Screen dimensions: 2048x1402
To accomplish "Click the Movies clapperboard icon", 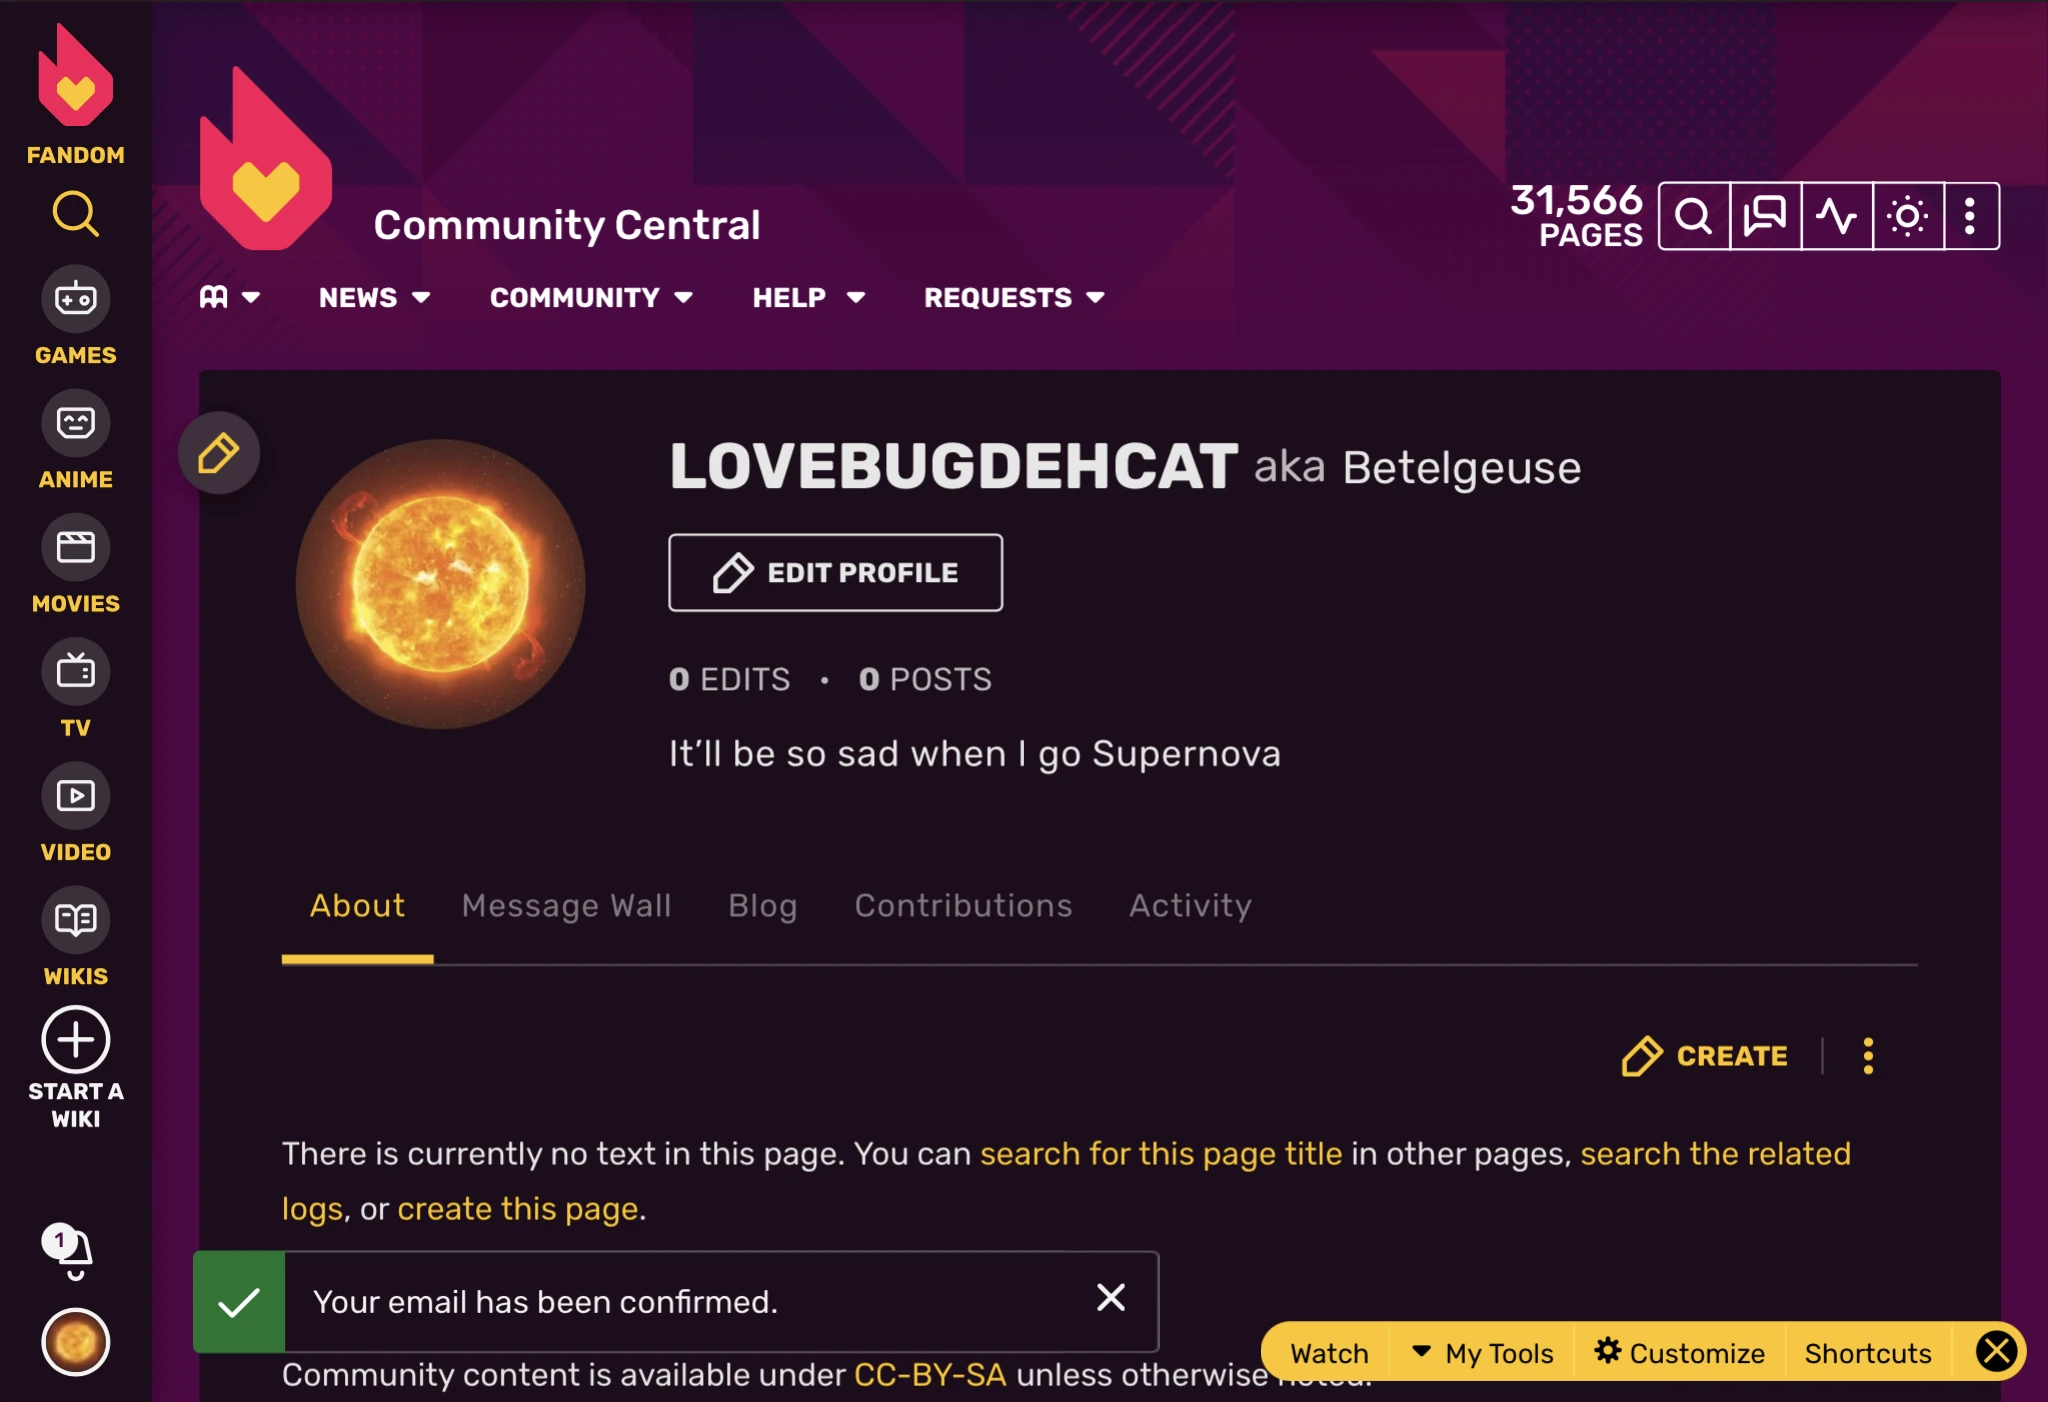I will 75,547.
